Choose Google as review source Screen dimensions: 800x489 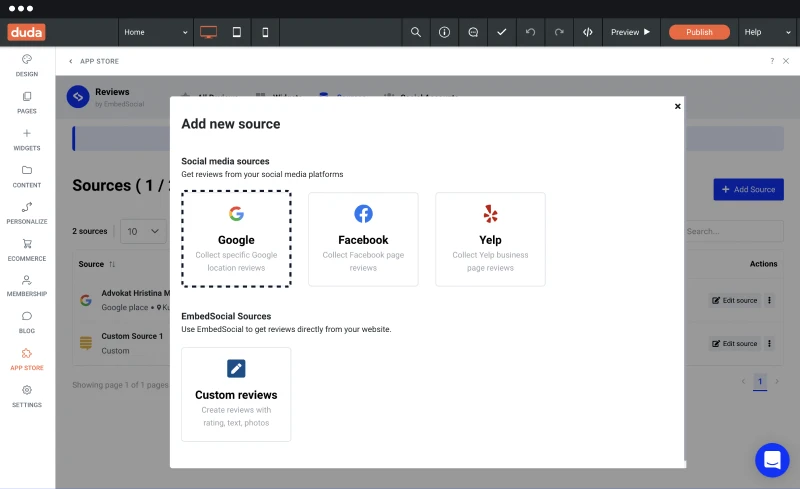(236, 239)
